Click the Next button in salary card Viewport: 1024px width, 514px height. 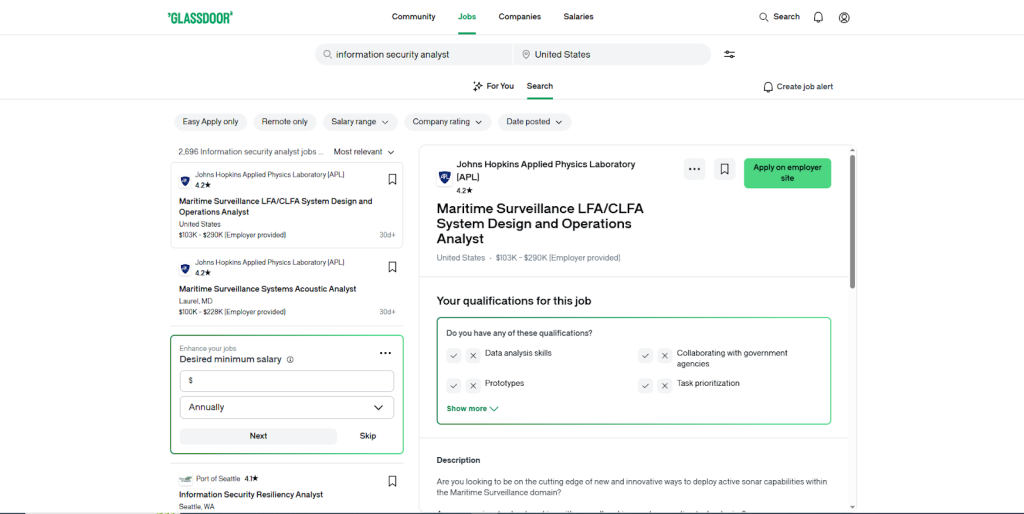(x=258, y=436)
